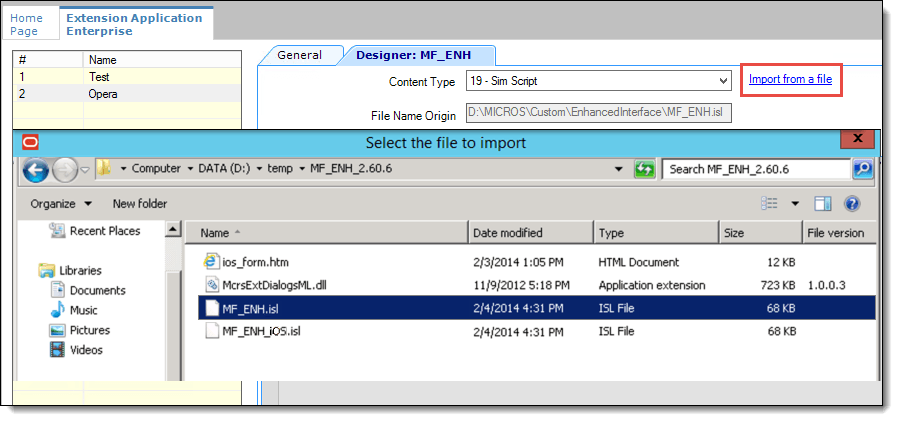Sort files by Size column header
This screenshot has height=421, width=898.
coord(761,233)
